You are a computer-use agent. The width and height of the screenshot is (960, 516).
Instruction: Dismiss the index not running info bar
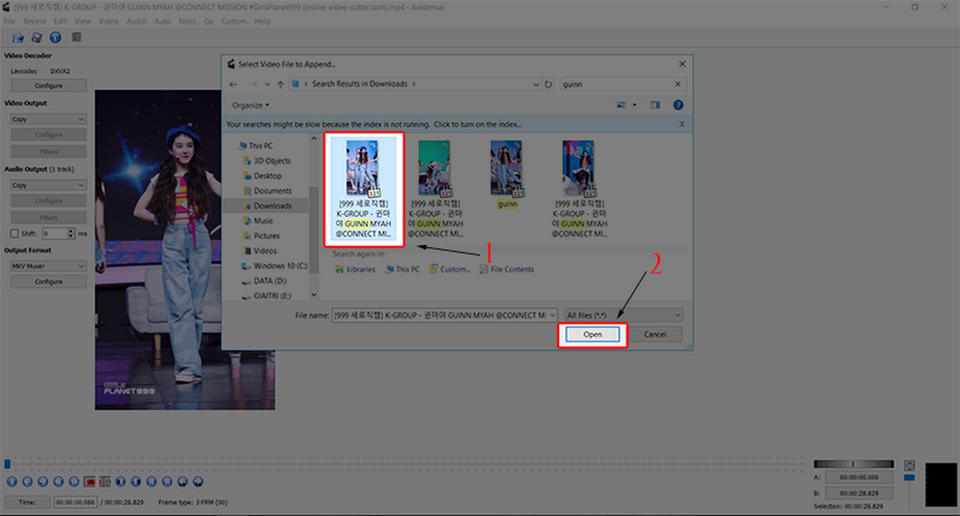tap(682, 124)
